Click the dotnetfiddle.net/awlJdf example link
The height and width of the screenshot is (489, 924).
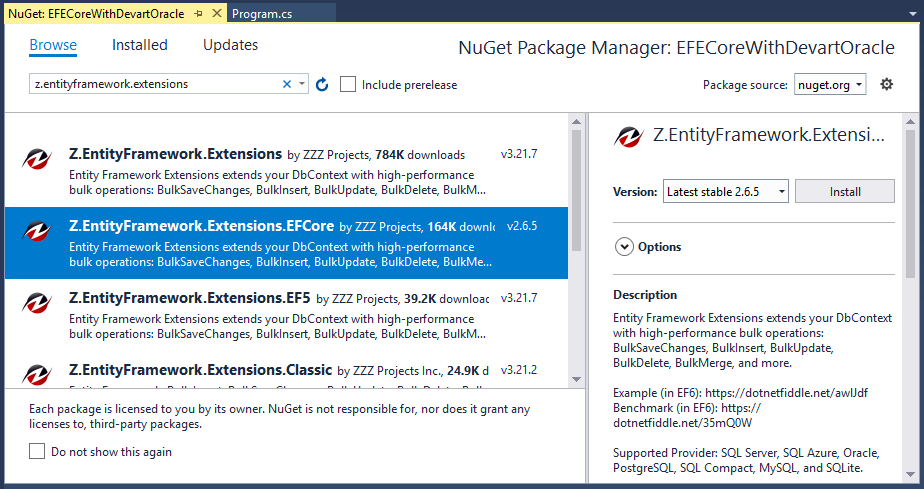tap(786, 393)
